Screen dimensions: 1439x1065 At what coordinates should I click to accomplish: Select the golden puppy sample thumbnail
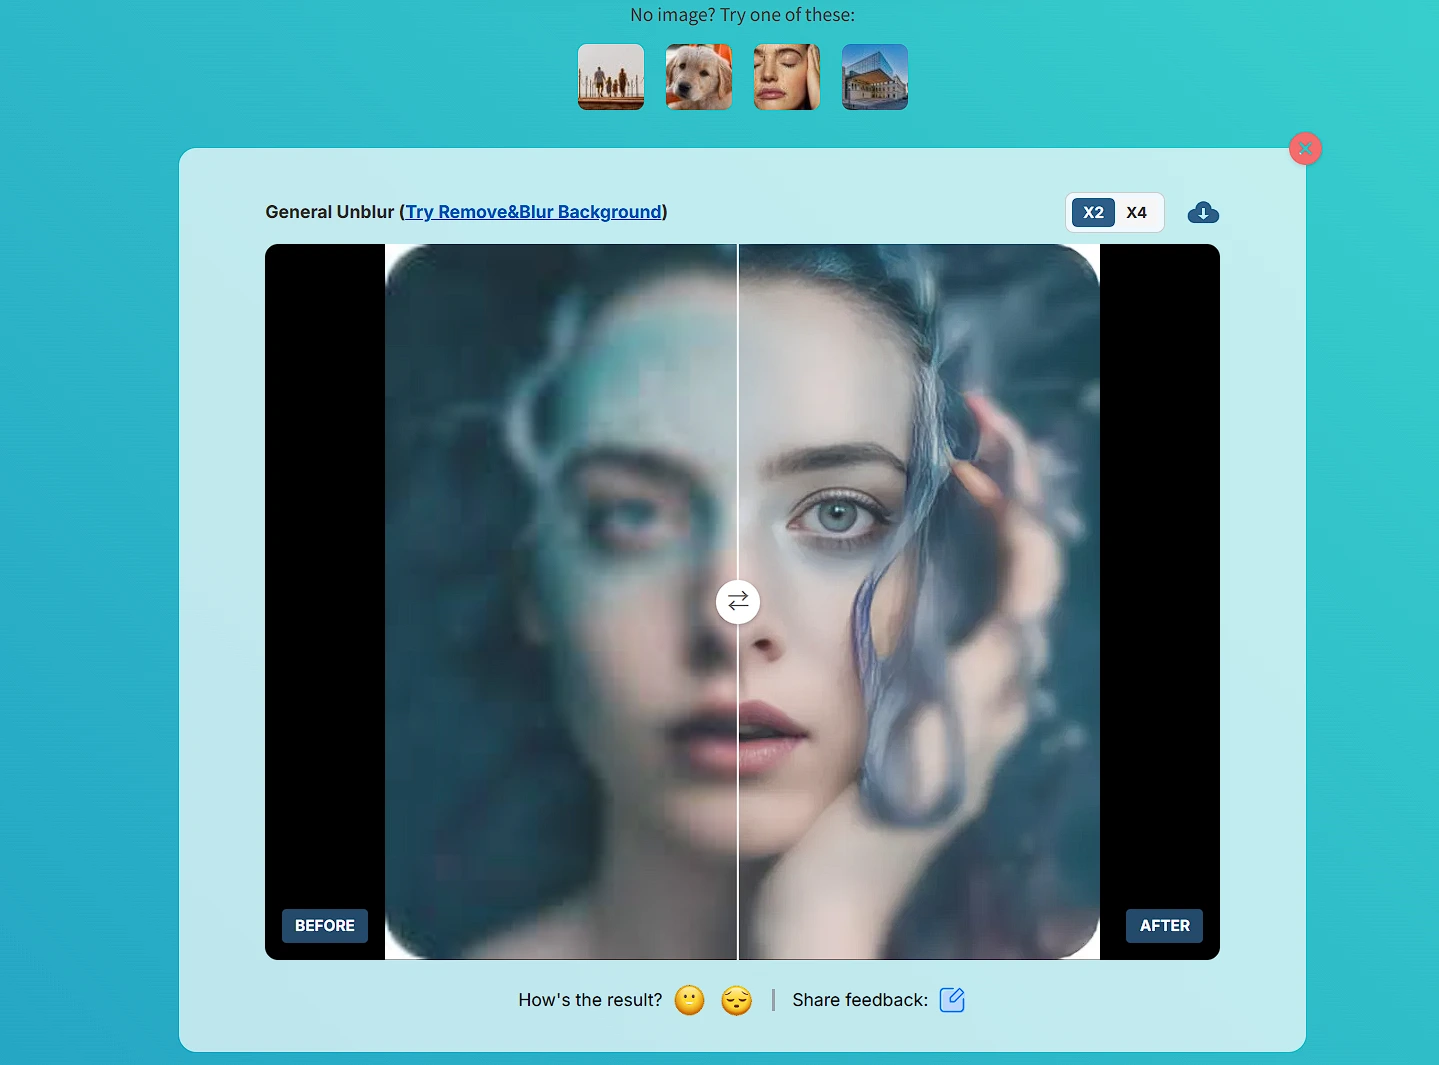(699, 77)
